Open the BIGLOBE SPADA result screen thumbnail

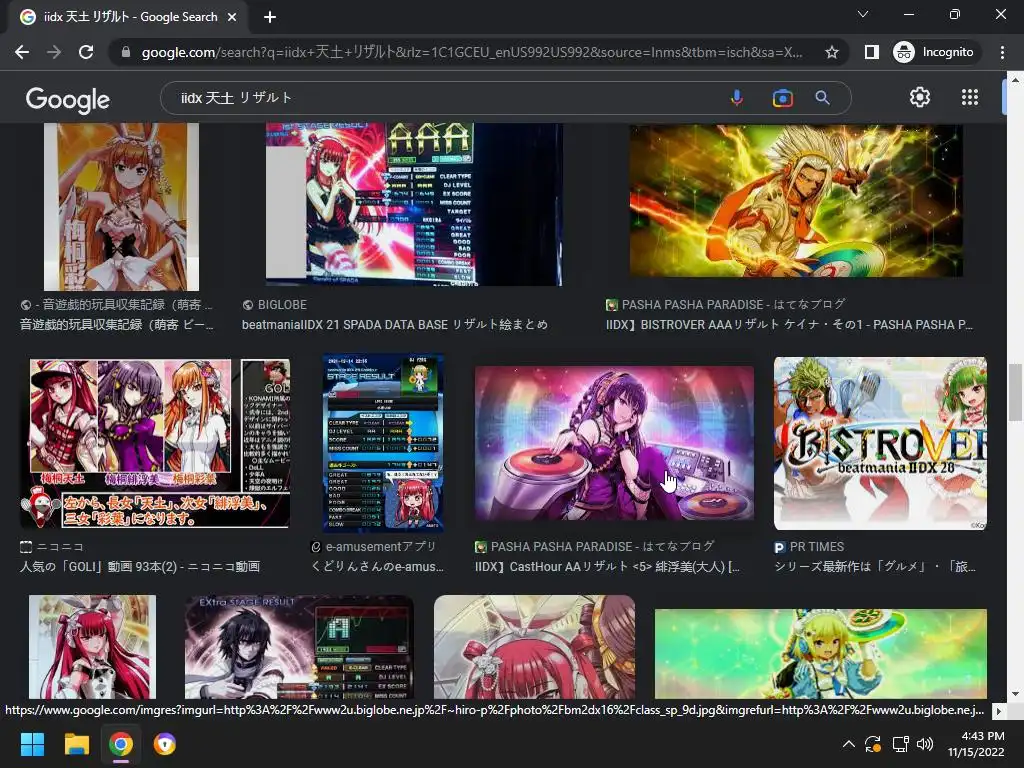(414, 204)
